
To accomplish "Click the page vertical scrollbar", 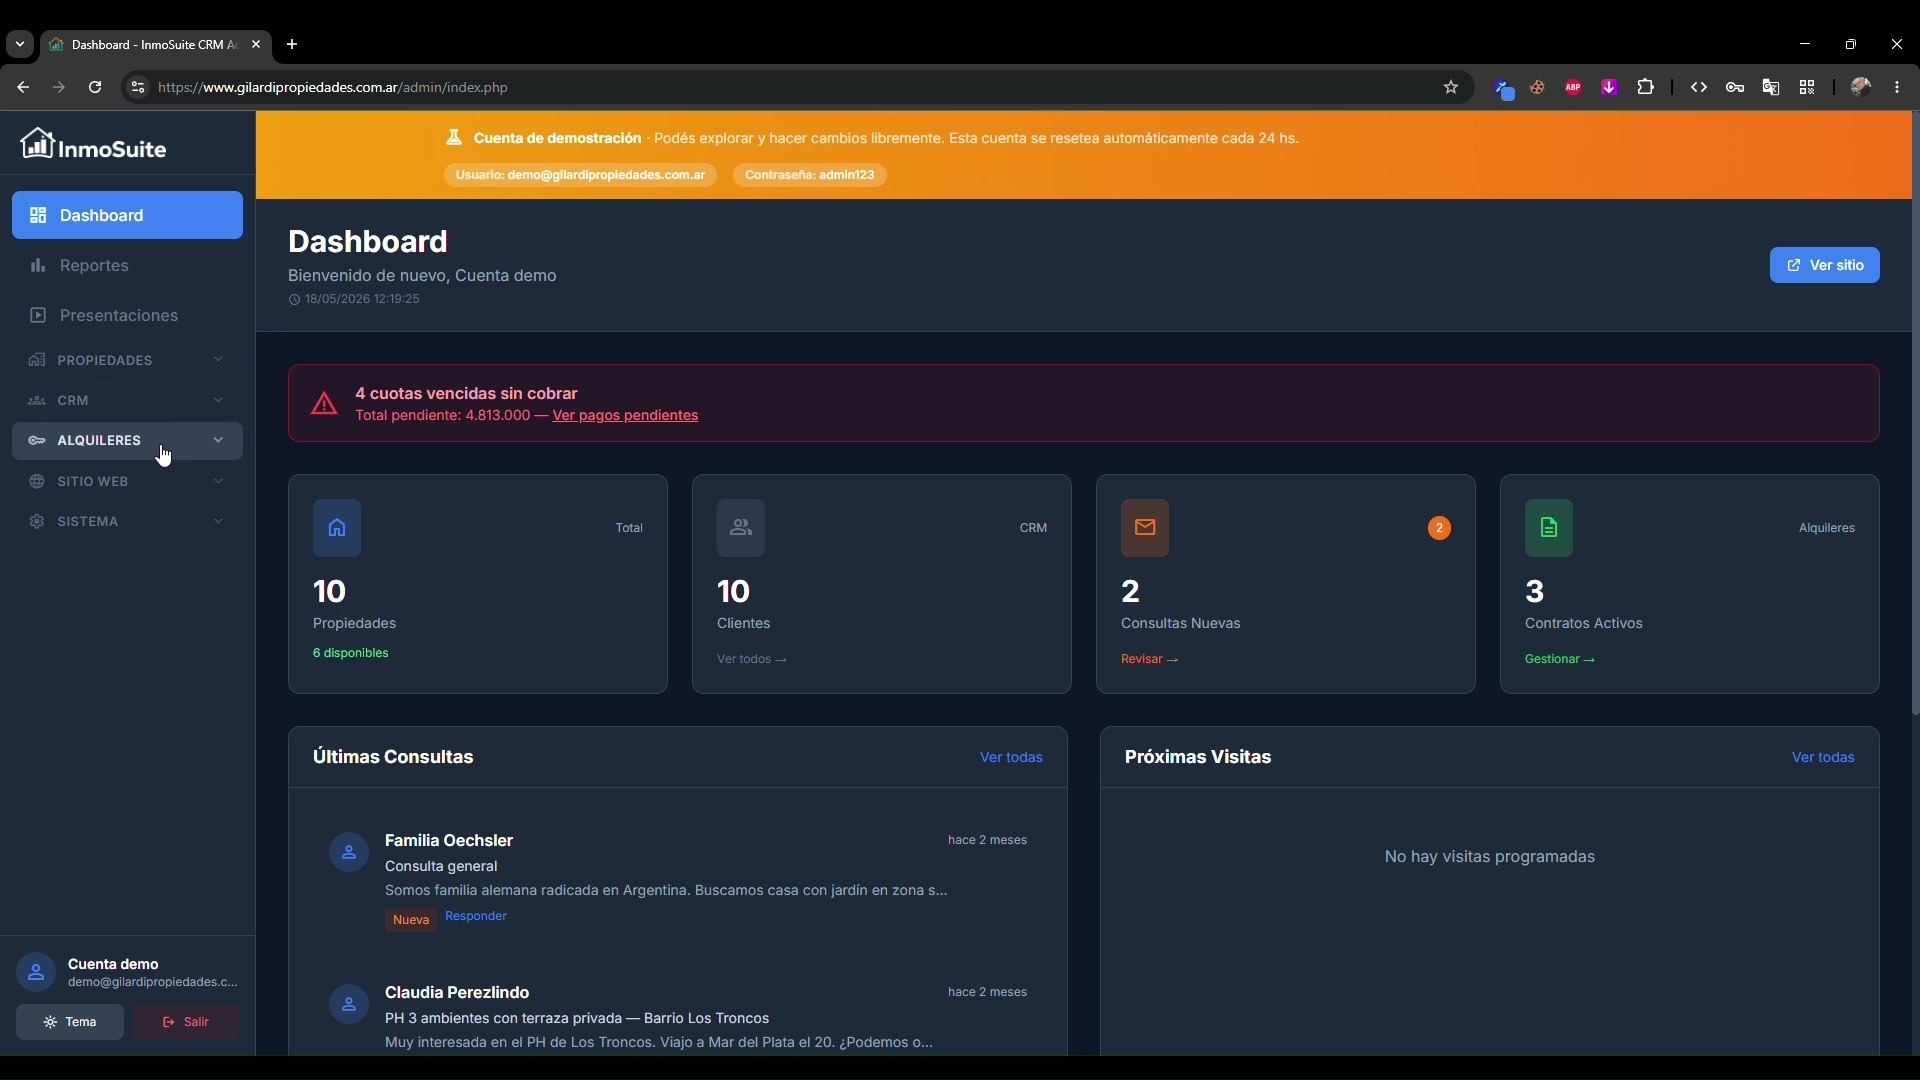I will click(x=1915, y=412).
